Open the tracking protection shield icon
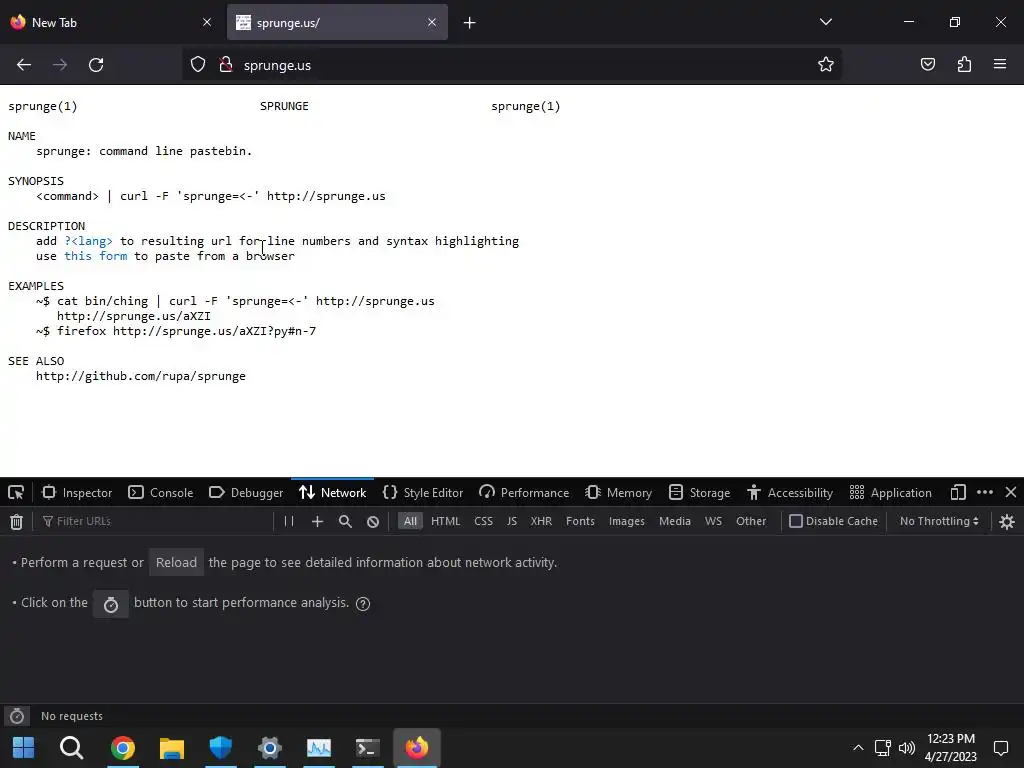1024x768 pixels. [x=198, y=65]
